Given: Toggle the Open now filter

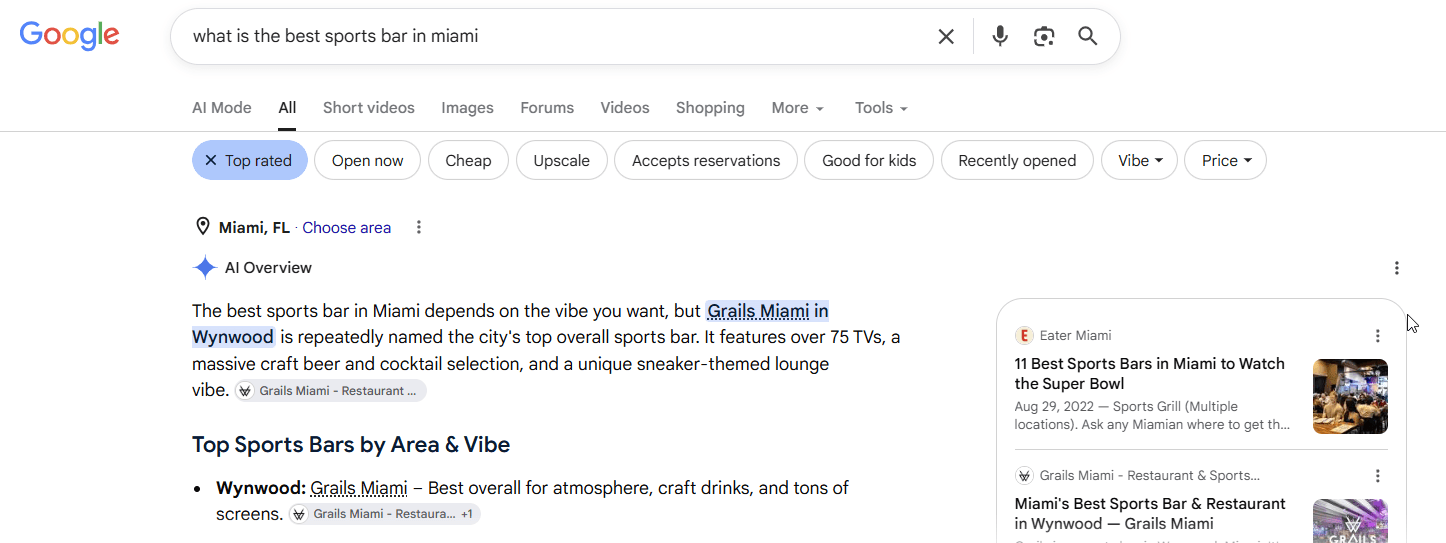Looking at the screenshot, I should pyautogui.click(x=368, y=160).
